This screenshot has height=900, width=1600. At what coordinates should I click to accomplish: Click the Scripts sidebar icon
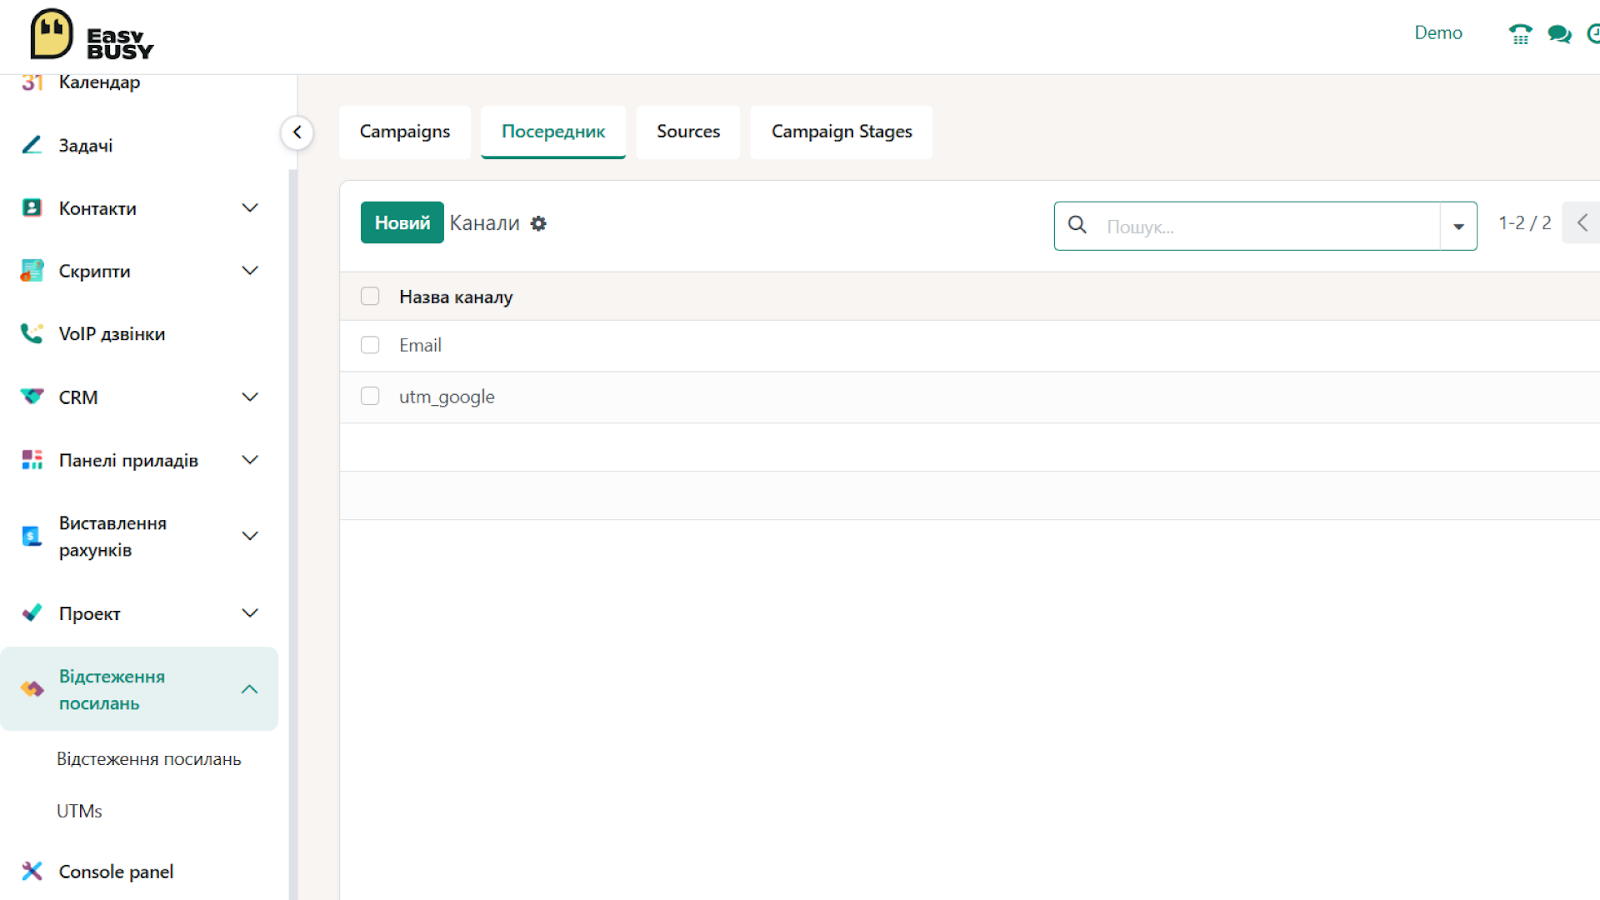pyautogui.click(x=32, y=271)
